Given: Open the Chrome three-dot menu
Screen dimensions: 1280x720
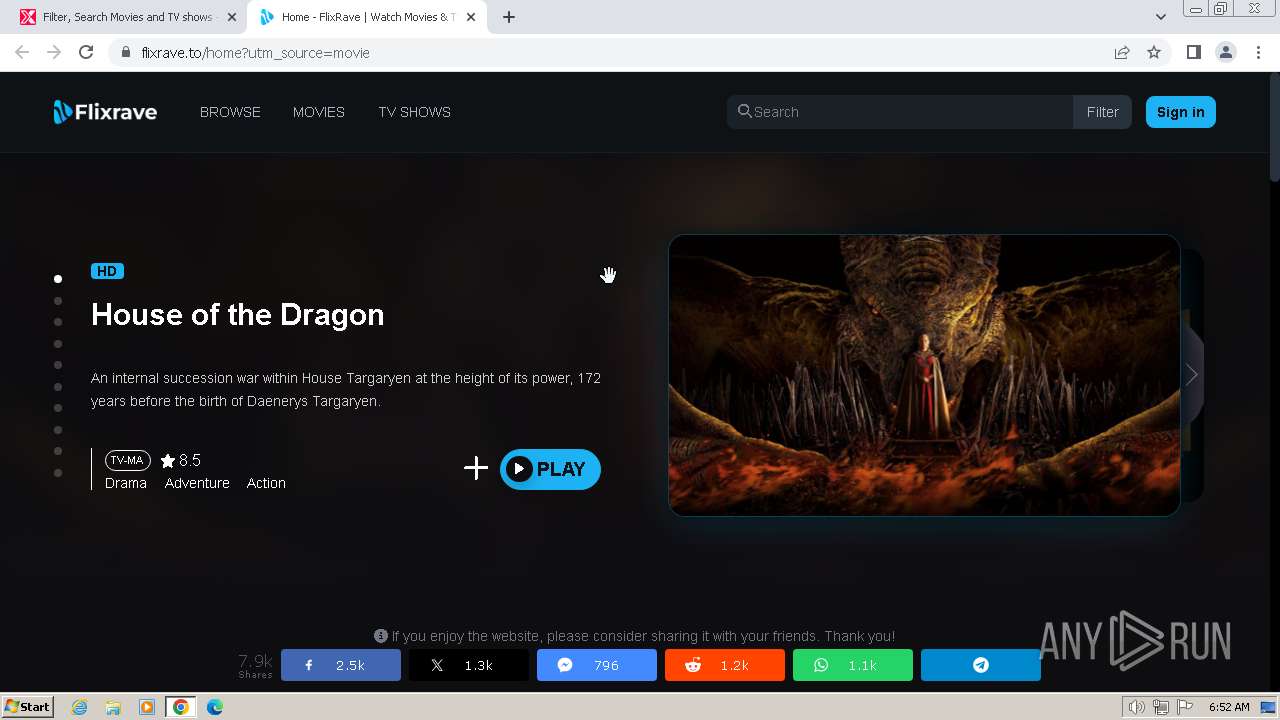Looking at the screenshot, I should [x=1258, y=52].
